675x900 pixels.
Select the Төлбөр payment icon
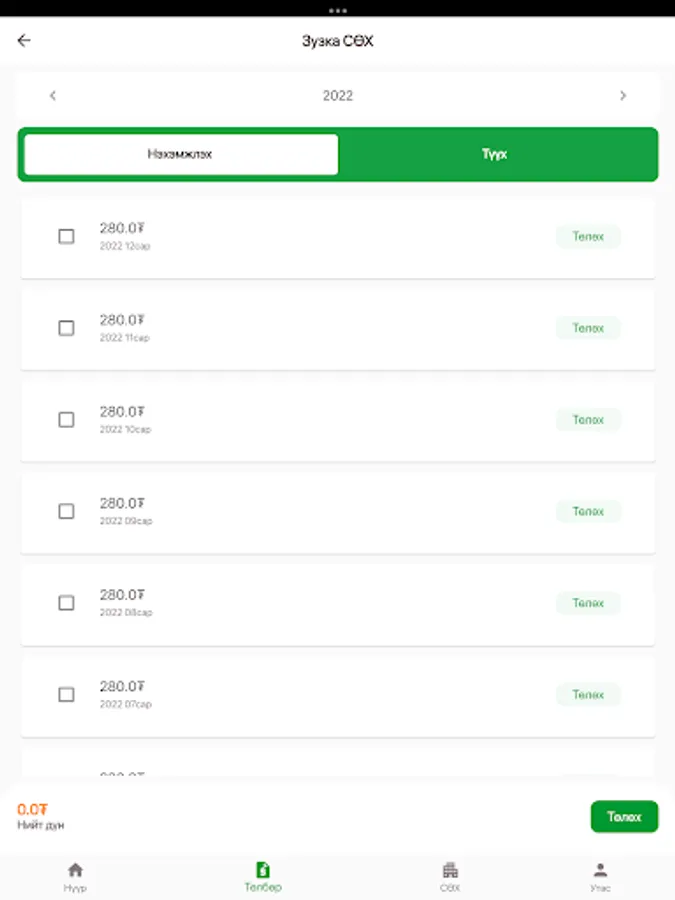click(x=263, y=870)
